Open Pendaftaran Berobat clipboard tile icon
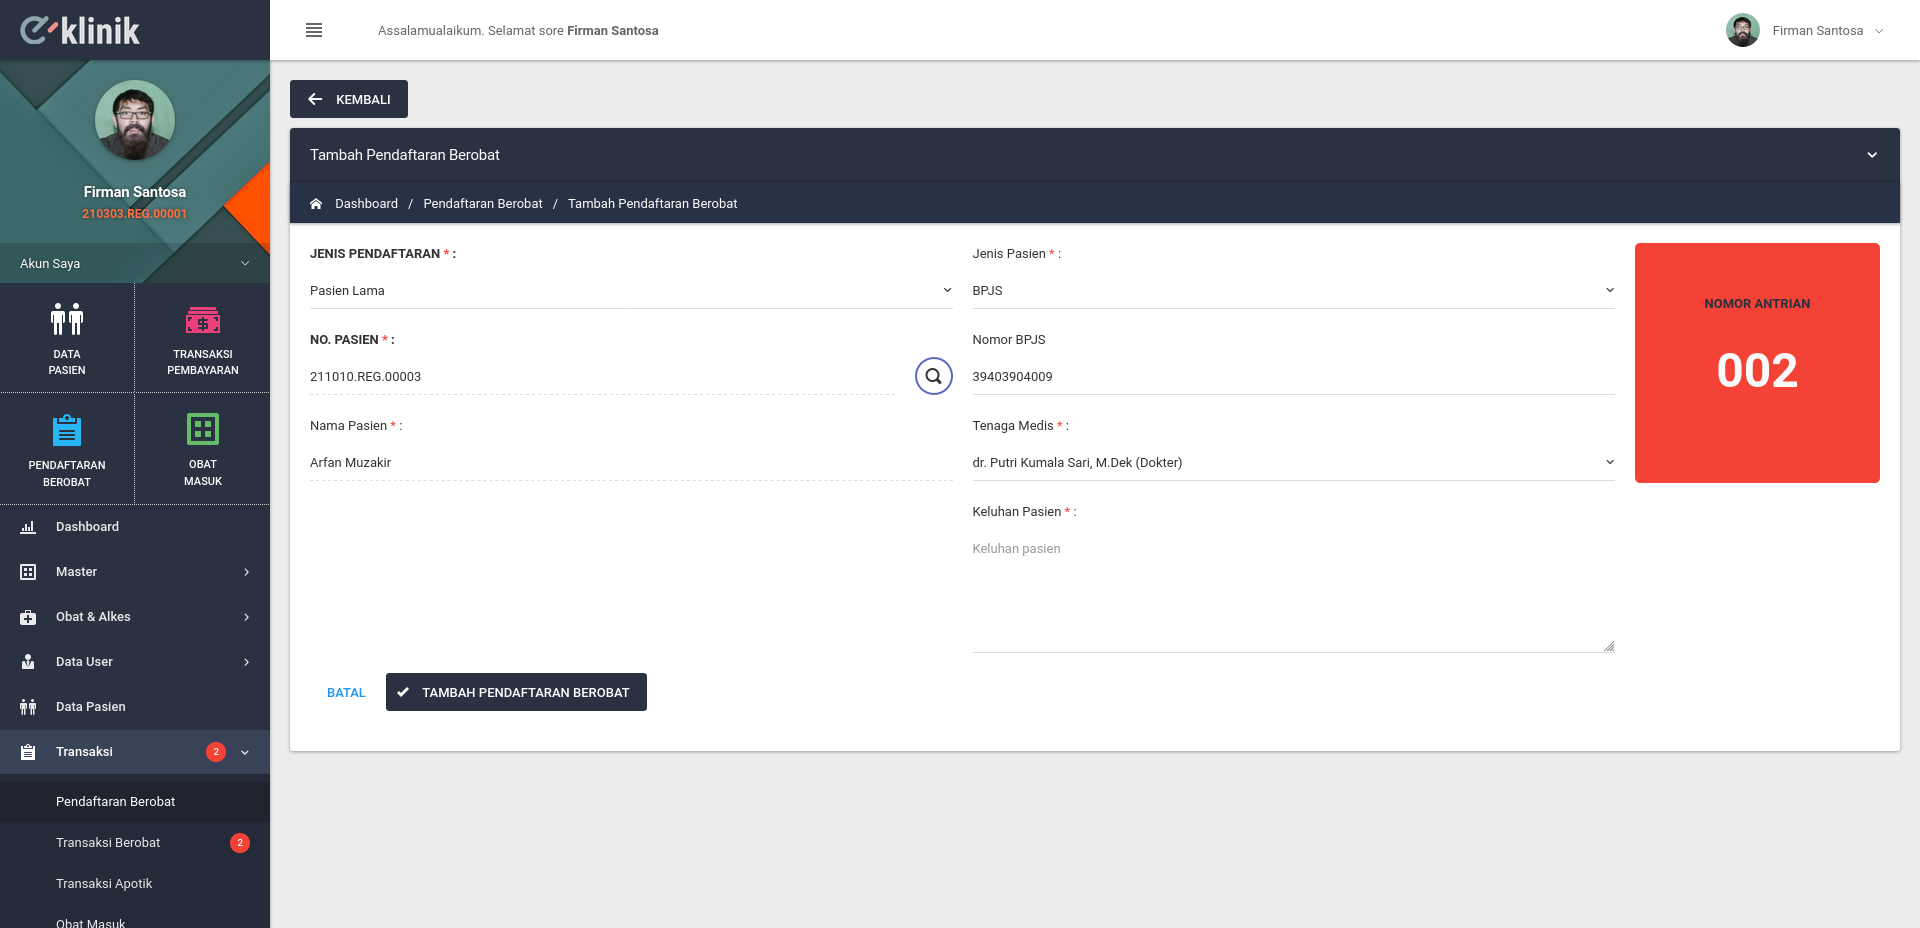Image resolution: width=1920 pixels, height=928 pixels. [67, 430]
